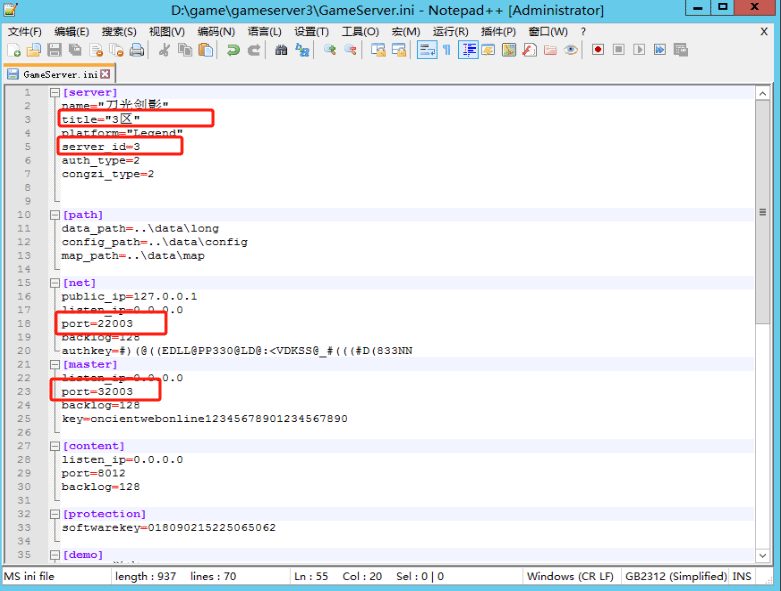Click the Windows (CR LF) status field
This screenshot has height=591, width=781.
[570, 577]
